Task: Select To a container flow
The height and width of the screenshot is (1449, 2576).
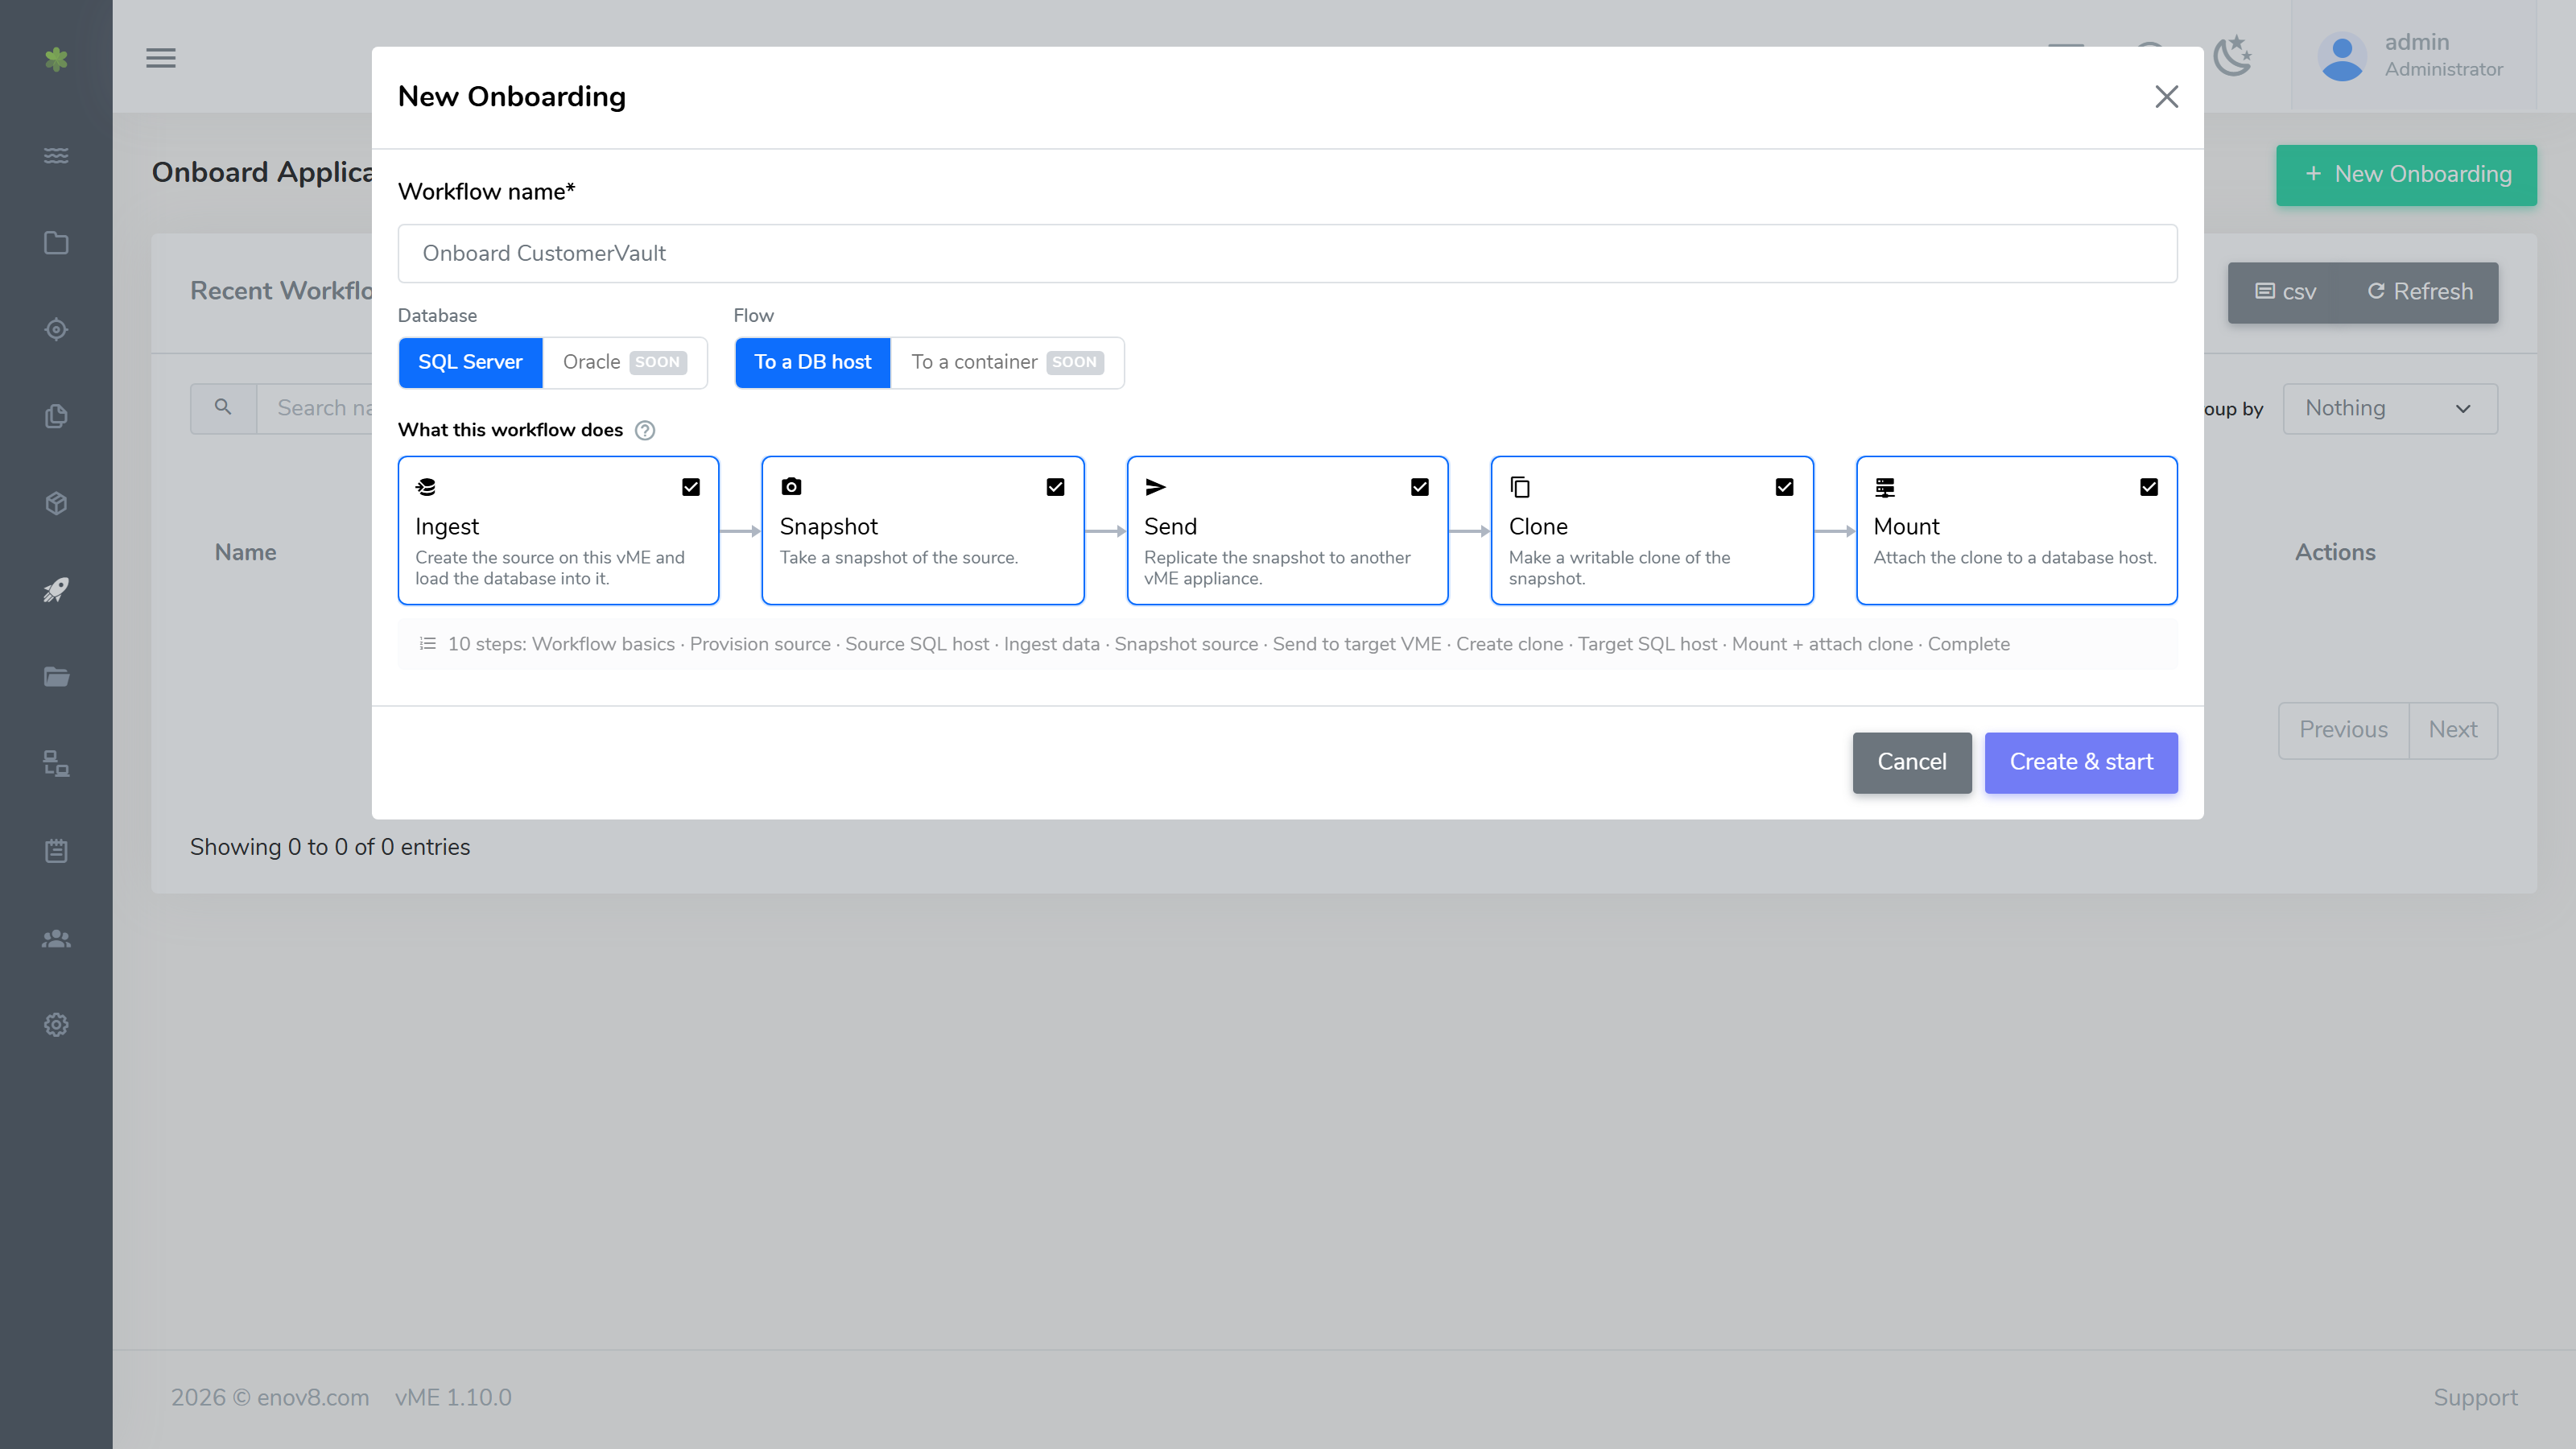Action: (x=1007, y=362)
